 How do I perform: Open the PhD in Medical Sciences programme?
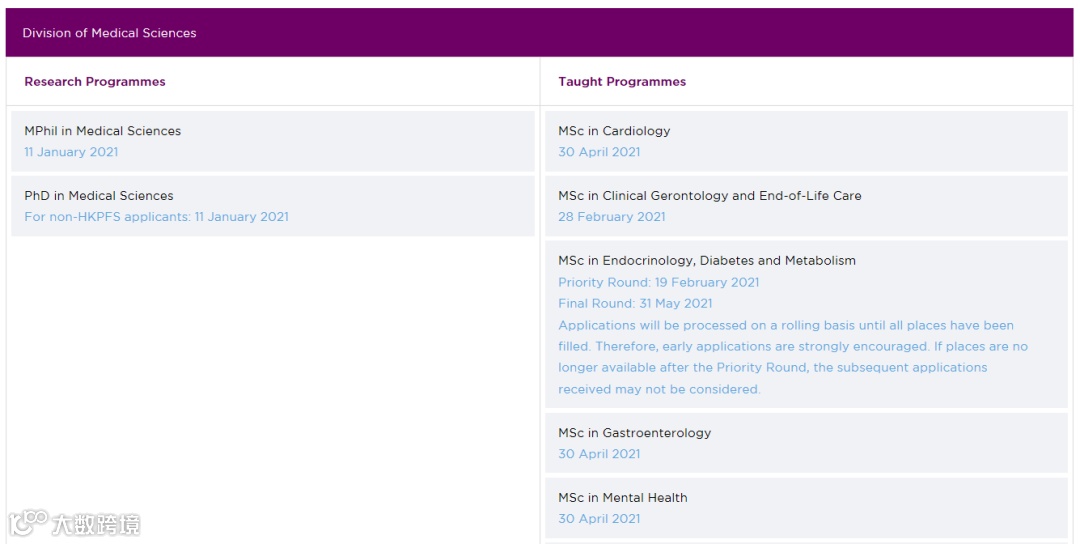pos(99,196)
